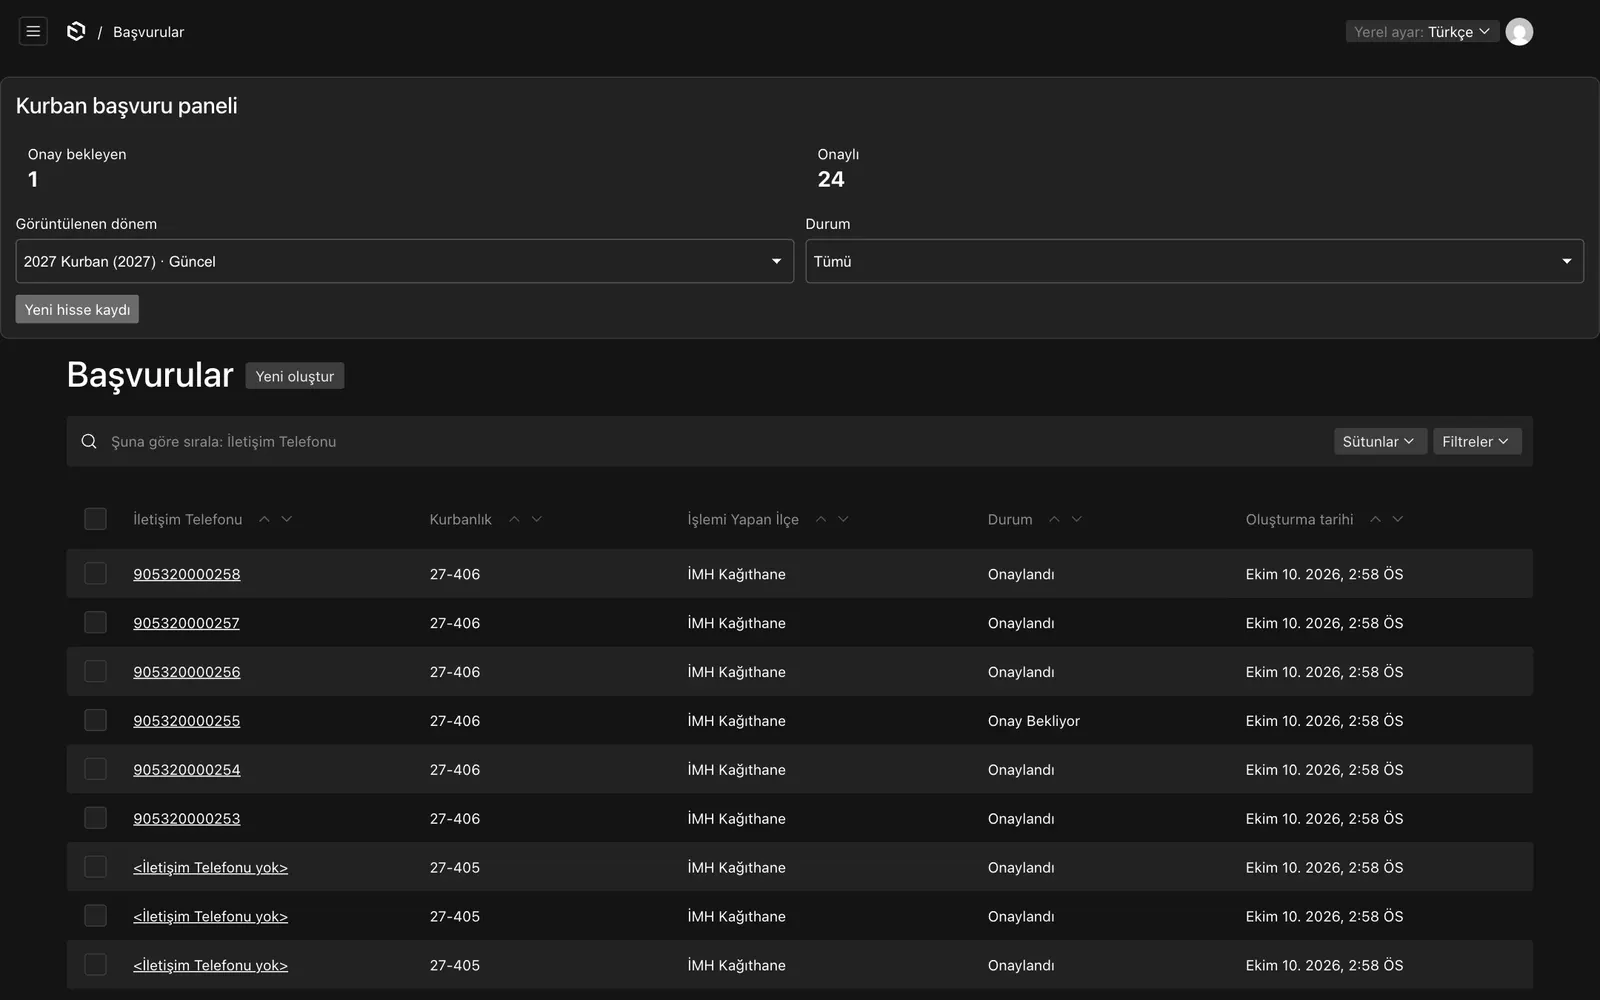The image size is (1600, 1000).
Task: Open the Yerel ayar language selector
Action: 1421,32
